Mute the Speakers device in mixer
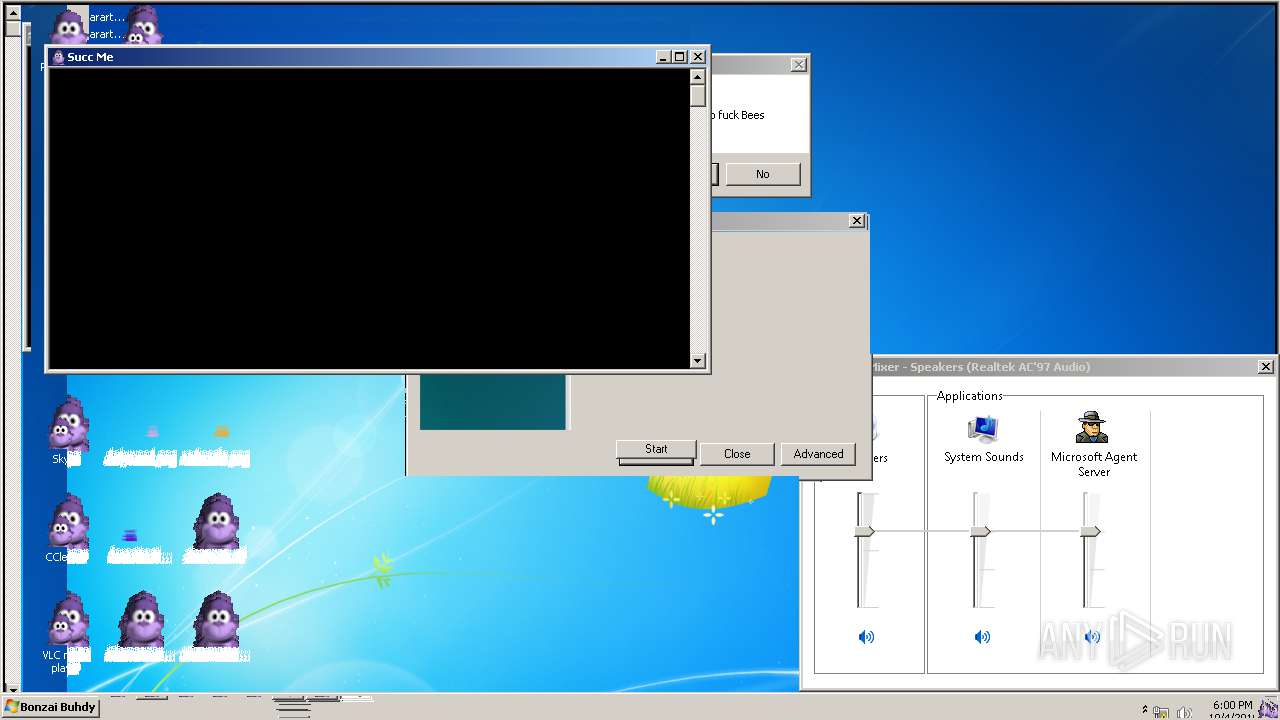The width and height of the screenshot is (1280, 720). pyautogui.click(x=866, y=637)
